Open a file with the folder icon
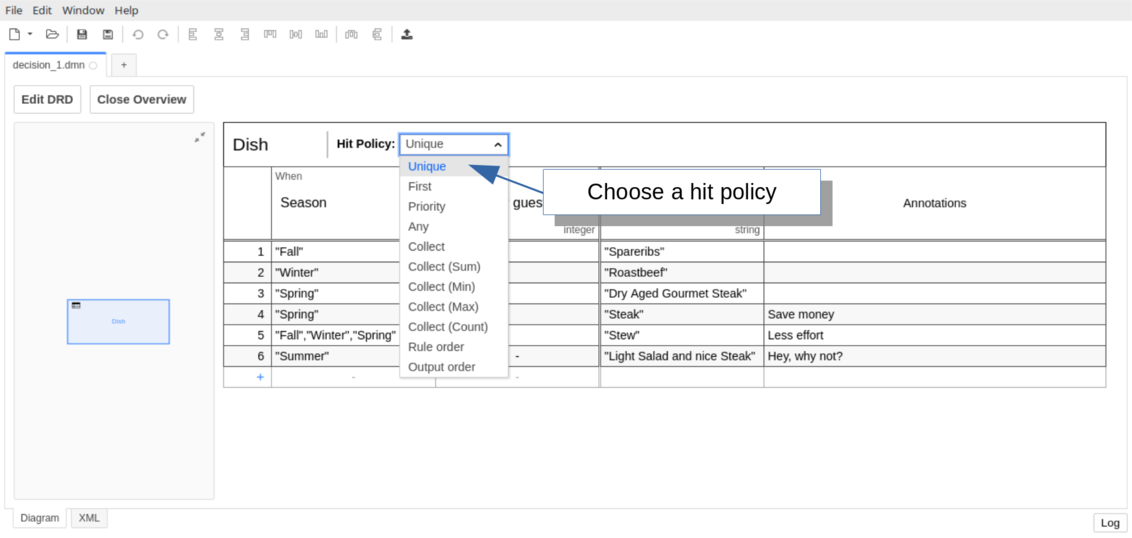This screenshot has width=1132, height=538. pyautogui.click(x=52, y=34)
